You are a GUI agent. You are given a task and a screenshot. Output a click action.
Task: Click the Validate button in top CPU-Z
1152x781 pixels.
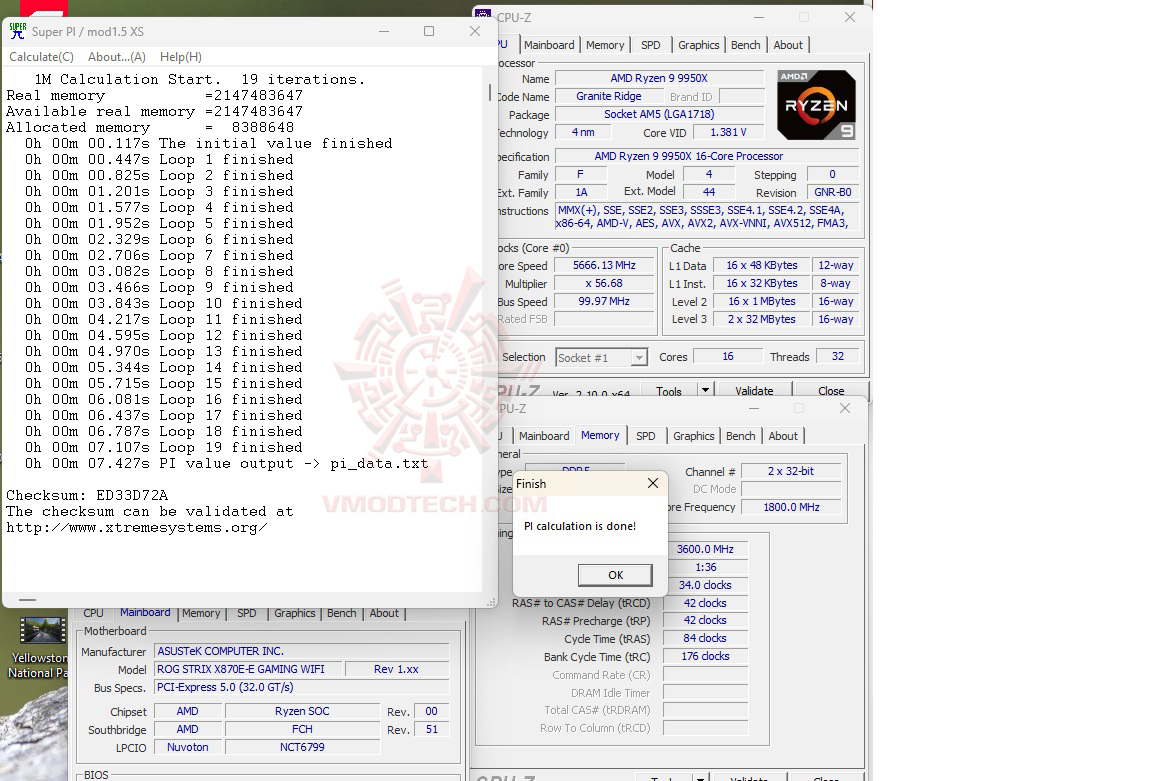click(754, 391)
